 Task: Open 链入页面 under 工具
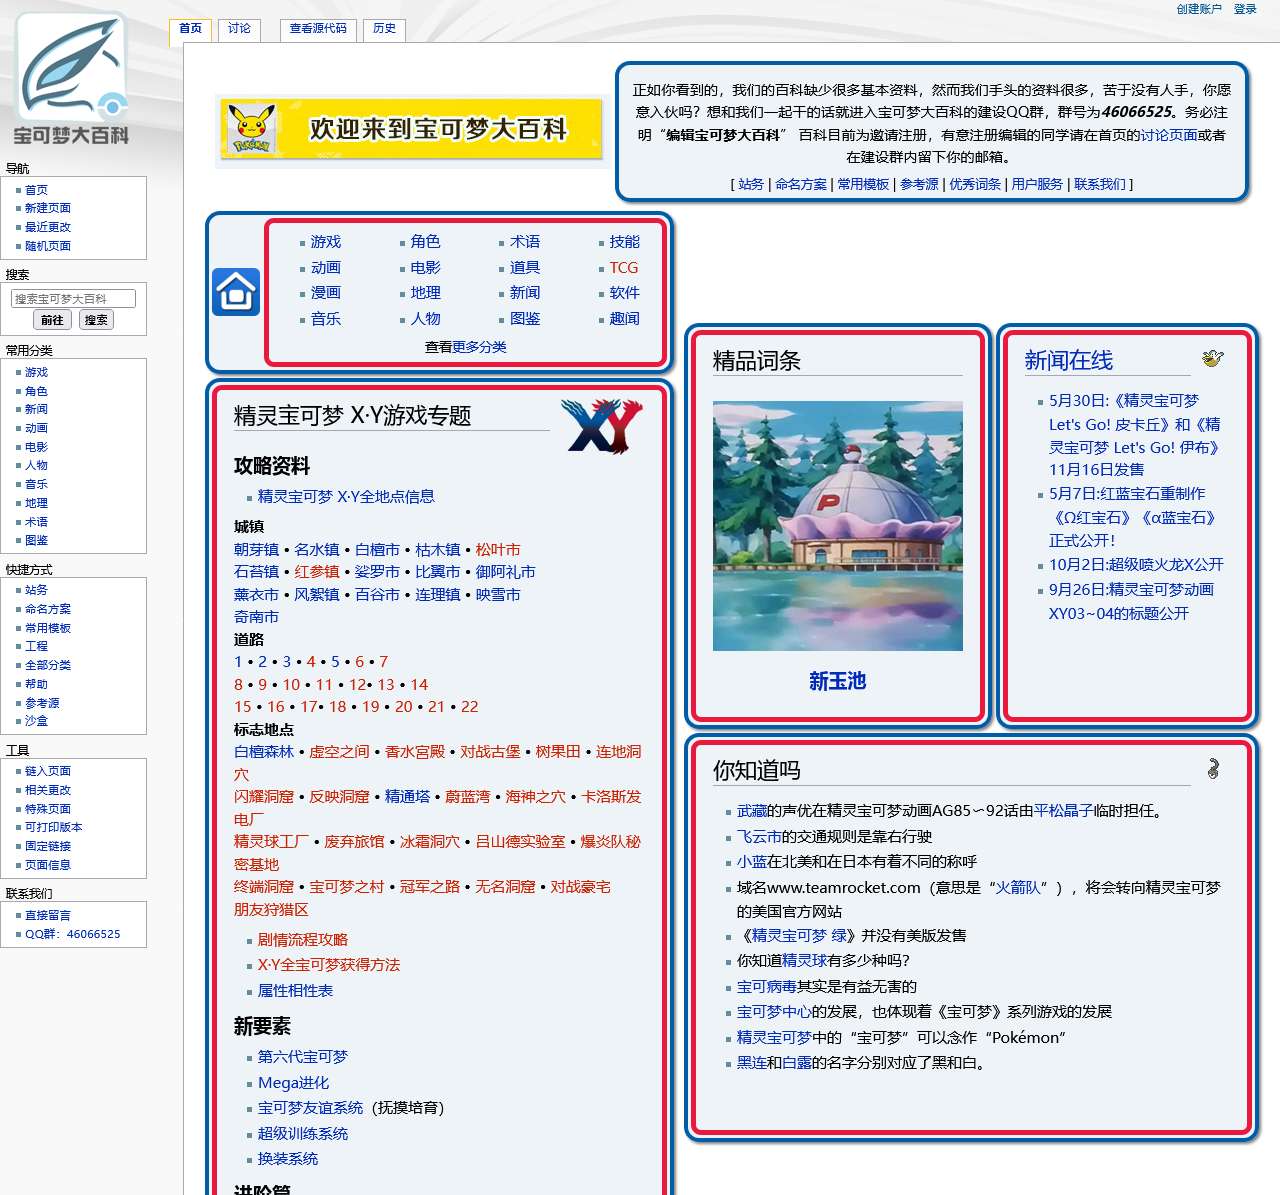coord(48,771)
